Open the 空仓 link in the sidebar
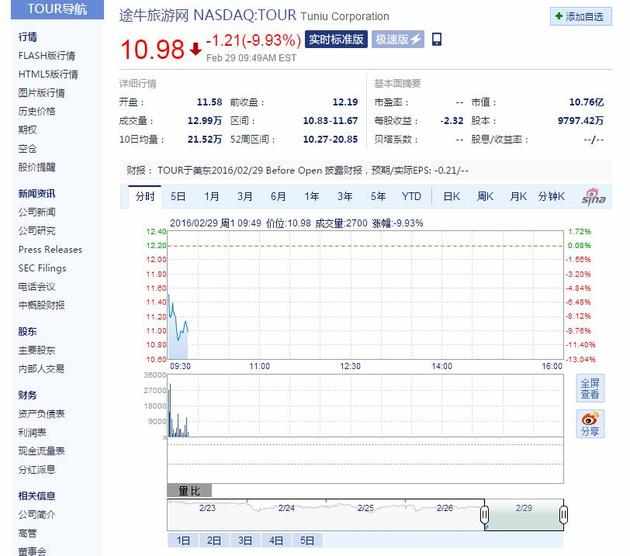Screen dimensions: 630x556 click(x=27, y=149)
